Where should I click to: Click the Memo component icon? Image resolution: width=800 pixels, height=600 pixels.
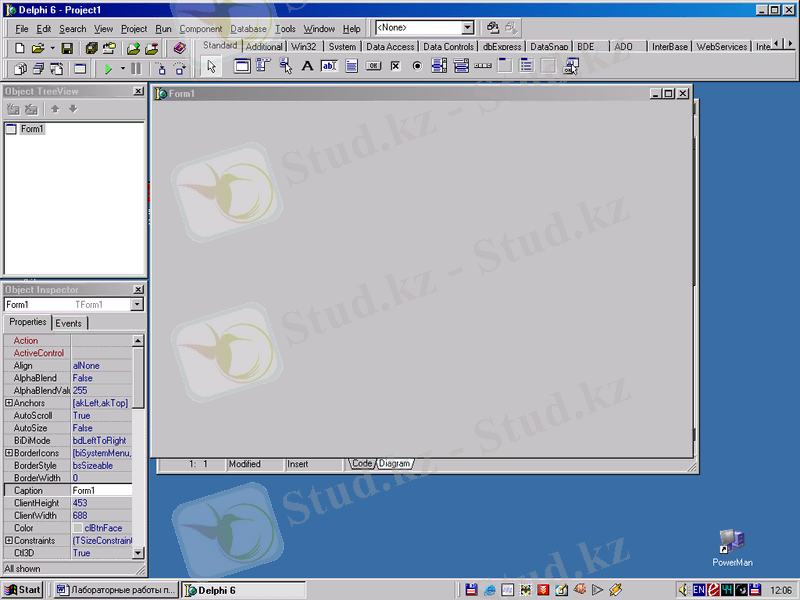pos(351,67)
